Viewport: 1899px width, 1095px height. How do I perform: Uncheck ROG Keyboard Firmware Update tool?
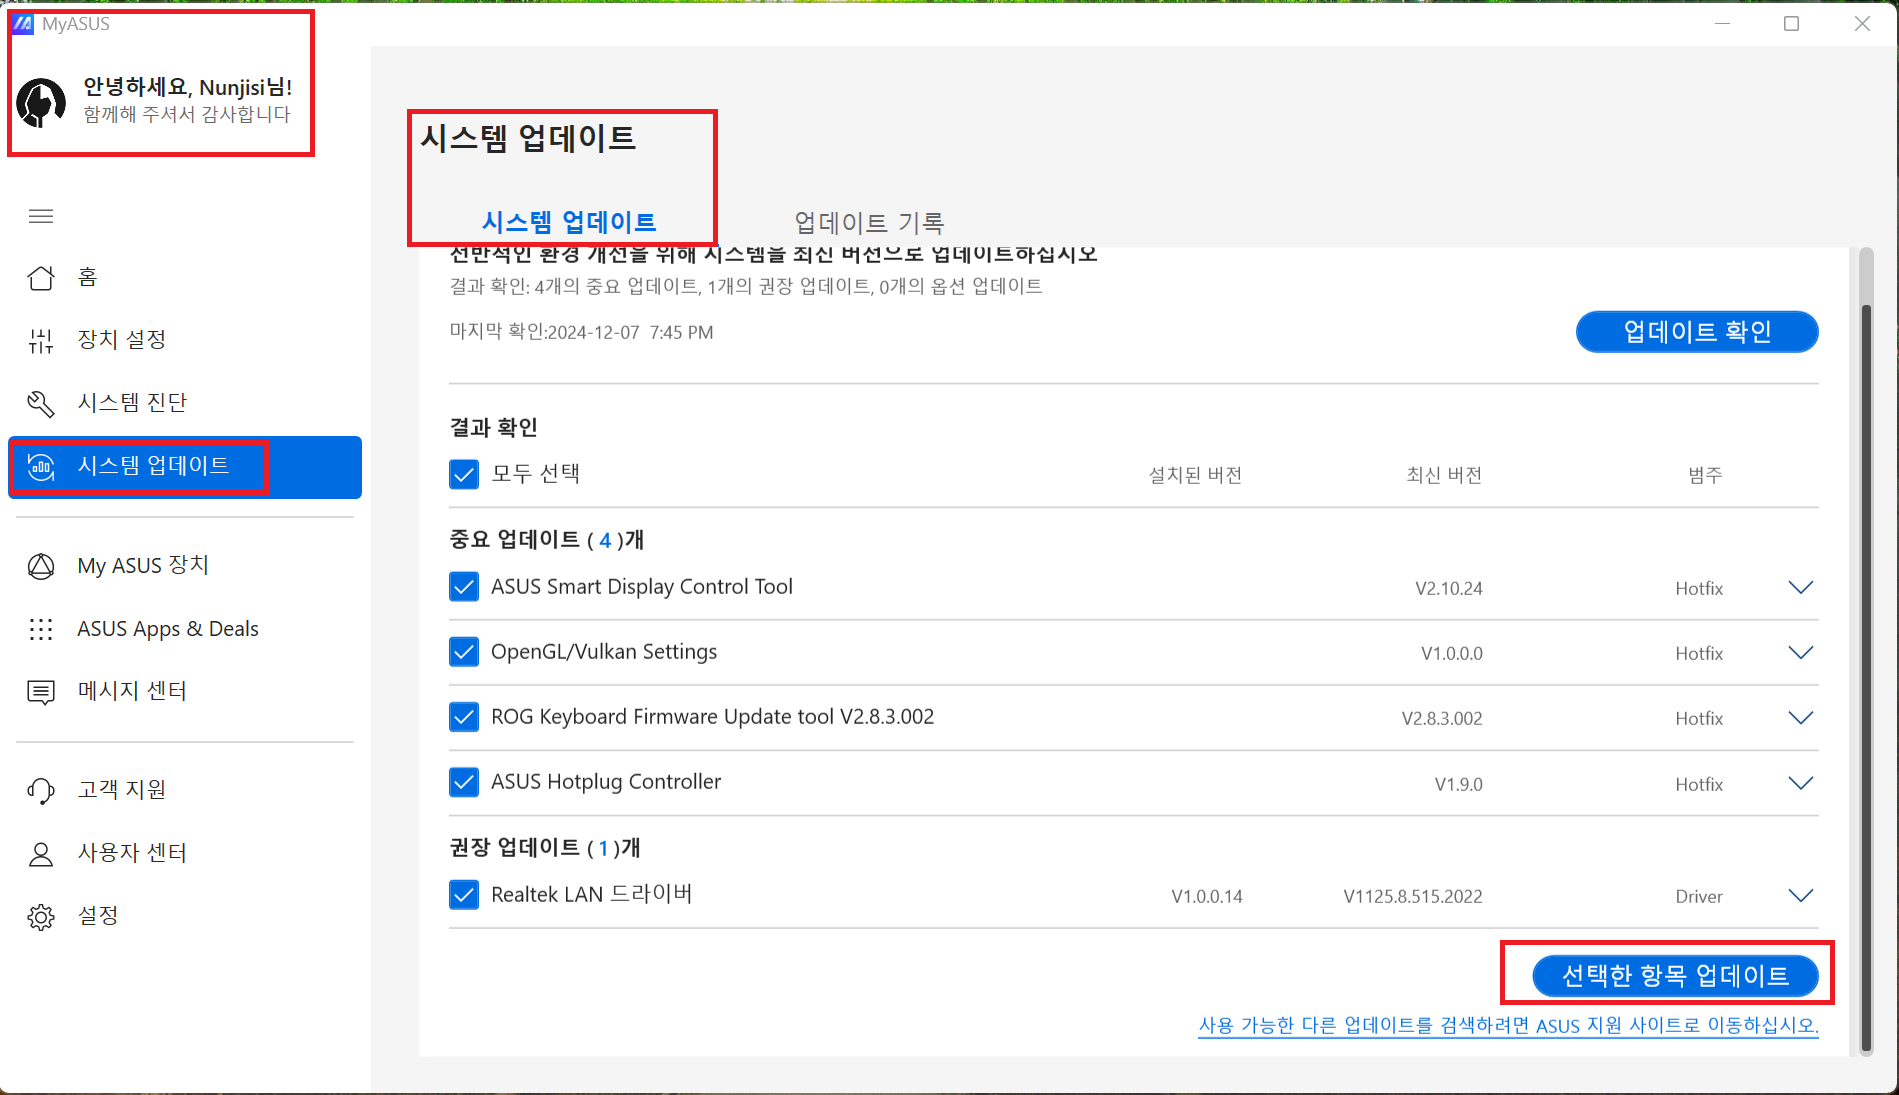click(464, 717)
